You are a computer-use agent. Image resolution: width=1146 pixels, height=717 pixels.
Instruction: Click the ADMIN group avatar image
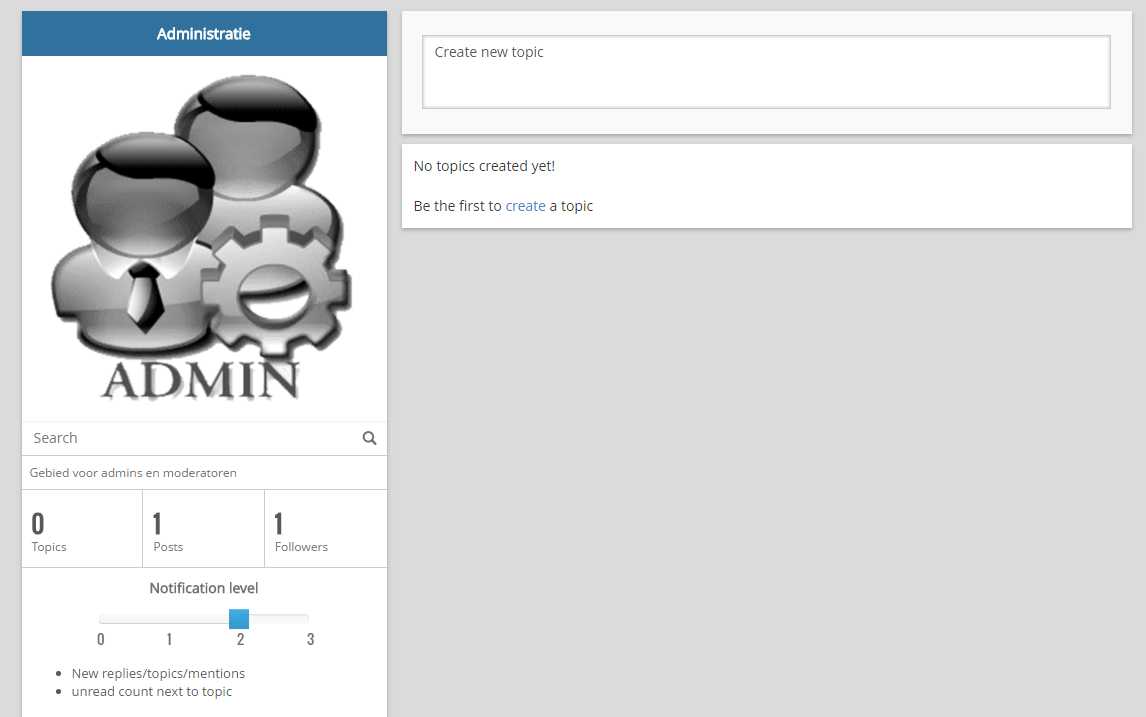(204, 238)
